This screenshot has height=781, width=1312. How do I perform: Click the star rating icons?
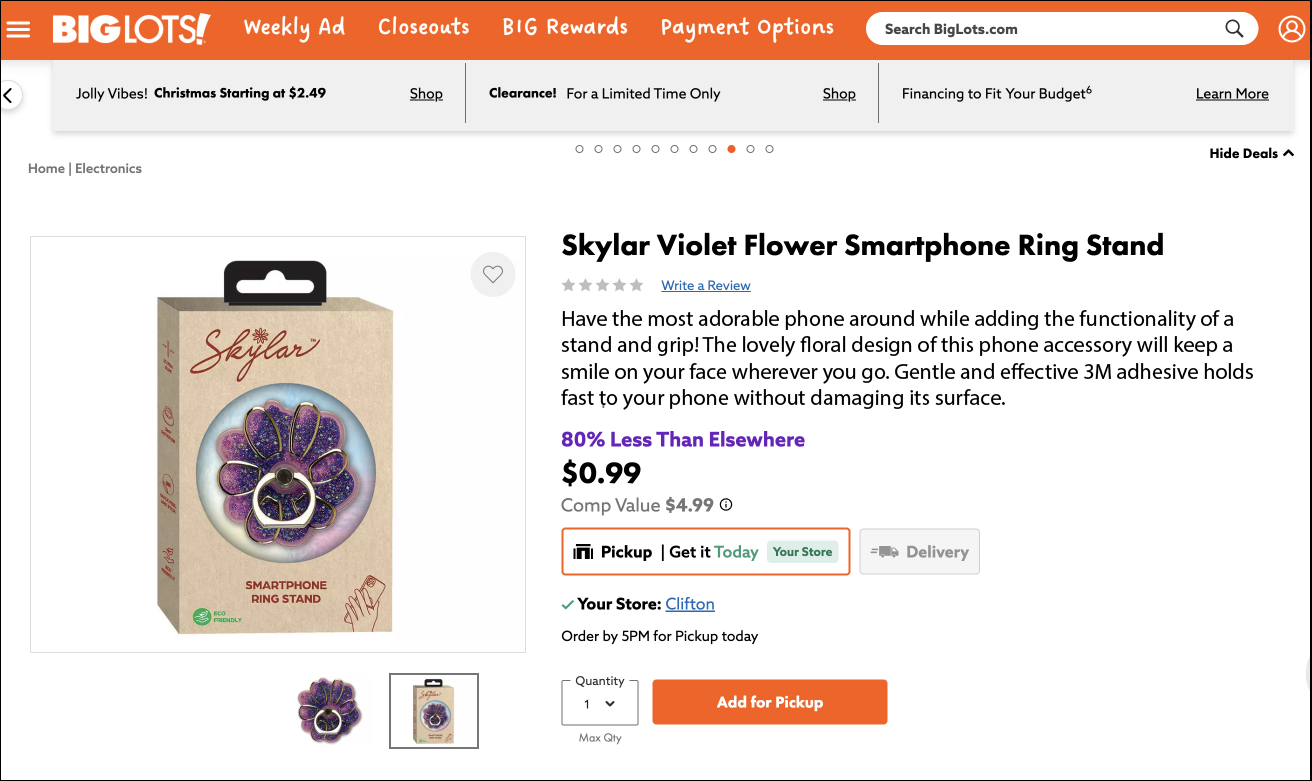602,285
